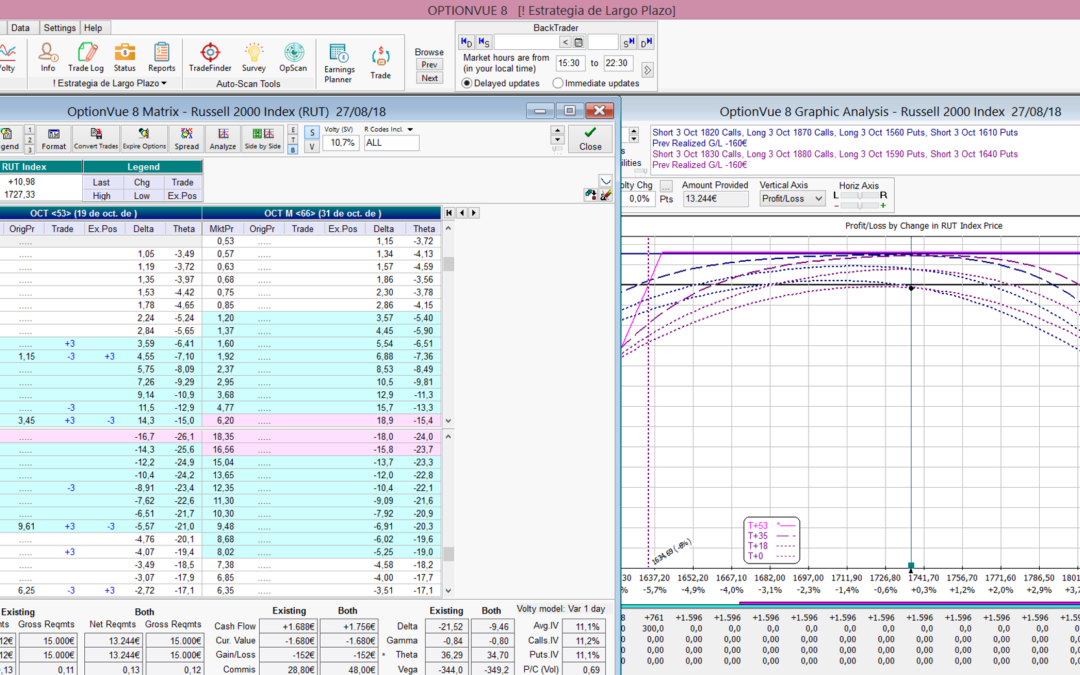Open the Data menu
Screen dimensions: 1080x675
click(x=20, y=28)
